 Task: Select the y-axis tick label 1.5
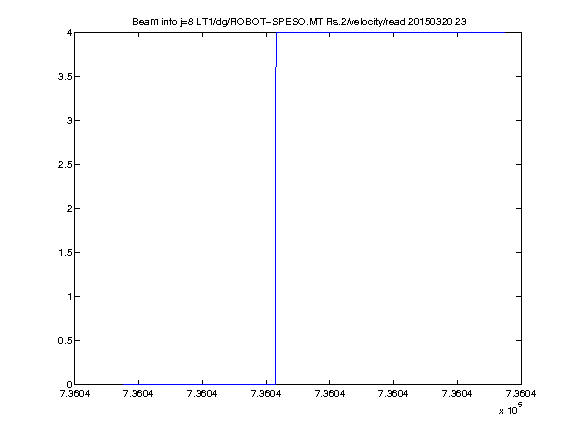(x=65, y=252)
